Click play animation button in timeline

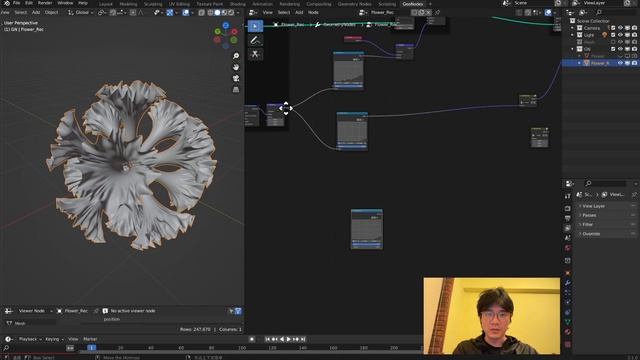coord(289,339)
